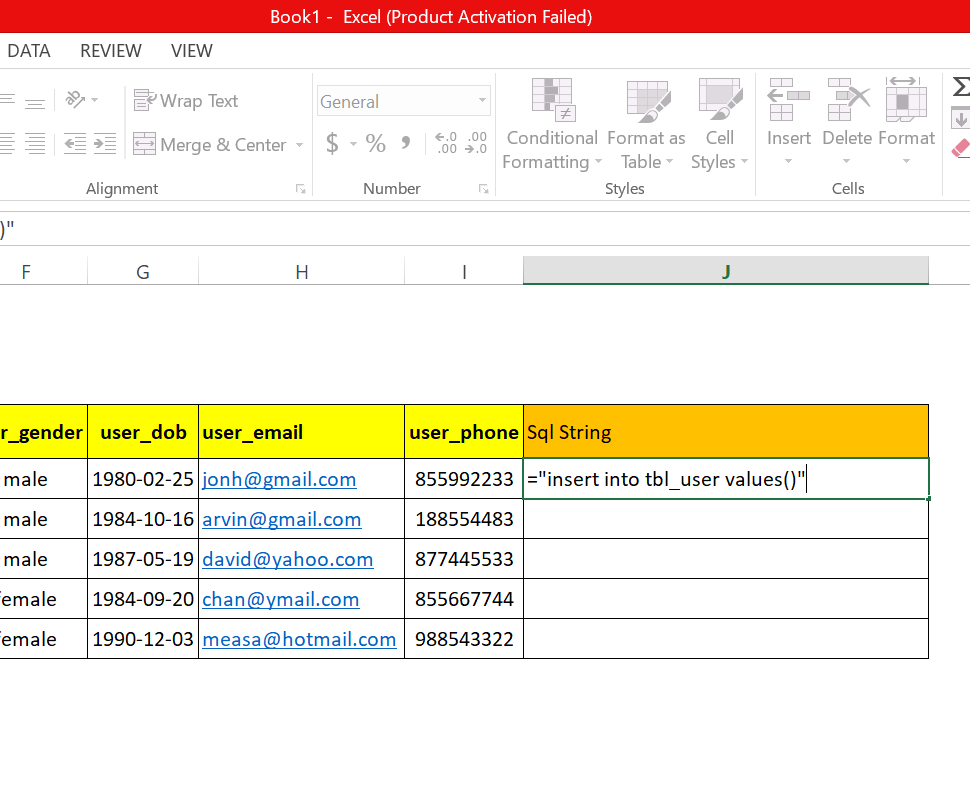
Task: Open the Merge & Center dropdown arrow
Action: click(299, 145)
